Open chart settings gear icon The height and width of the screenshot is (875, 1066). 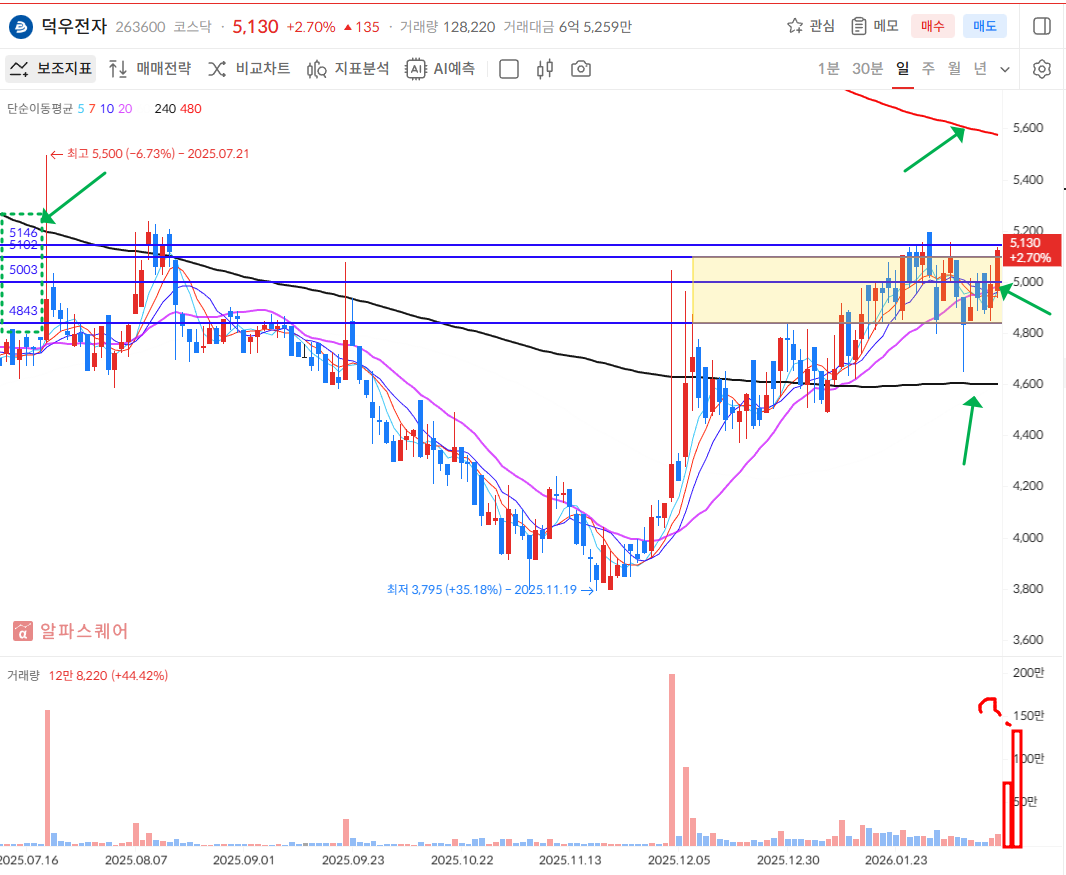click(1042, 69)
